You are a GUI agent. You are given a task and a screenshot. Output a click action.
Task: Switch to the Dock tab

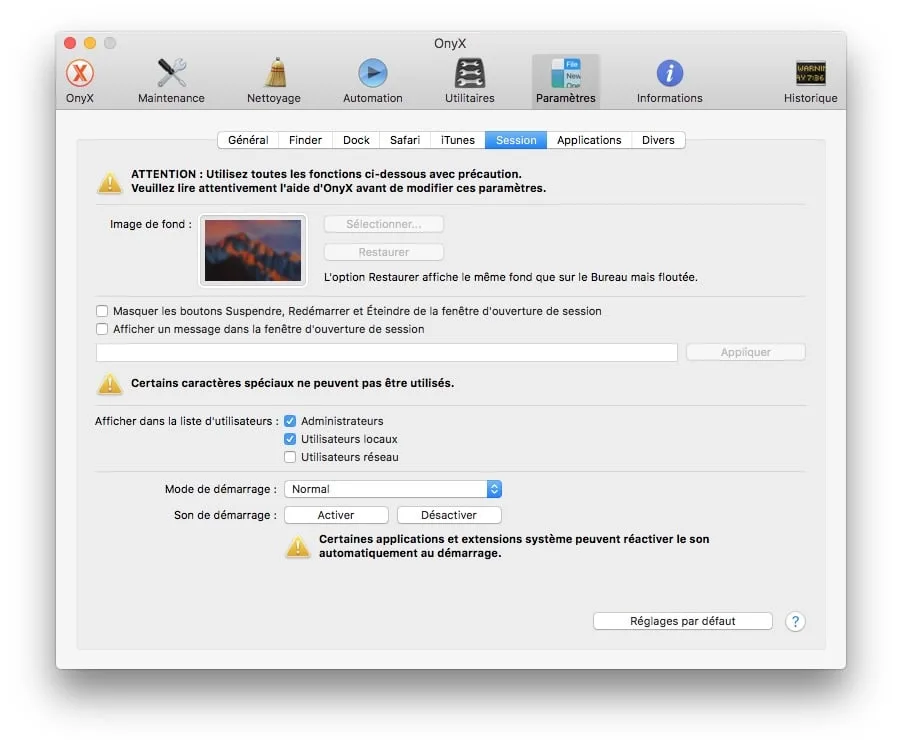[356, 140]
